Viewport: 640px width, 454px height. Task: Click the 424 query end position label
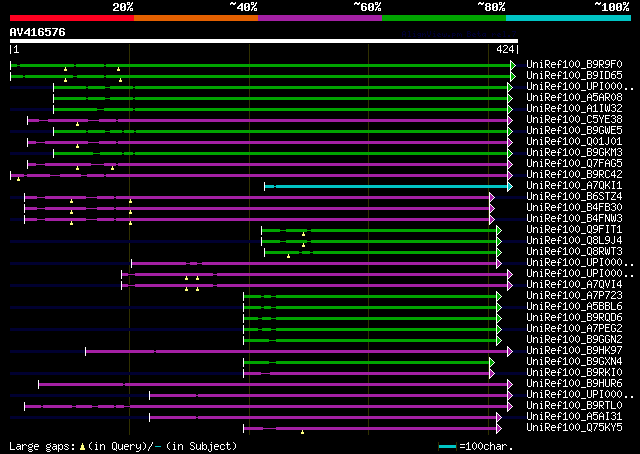click(505, 49)
